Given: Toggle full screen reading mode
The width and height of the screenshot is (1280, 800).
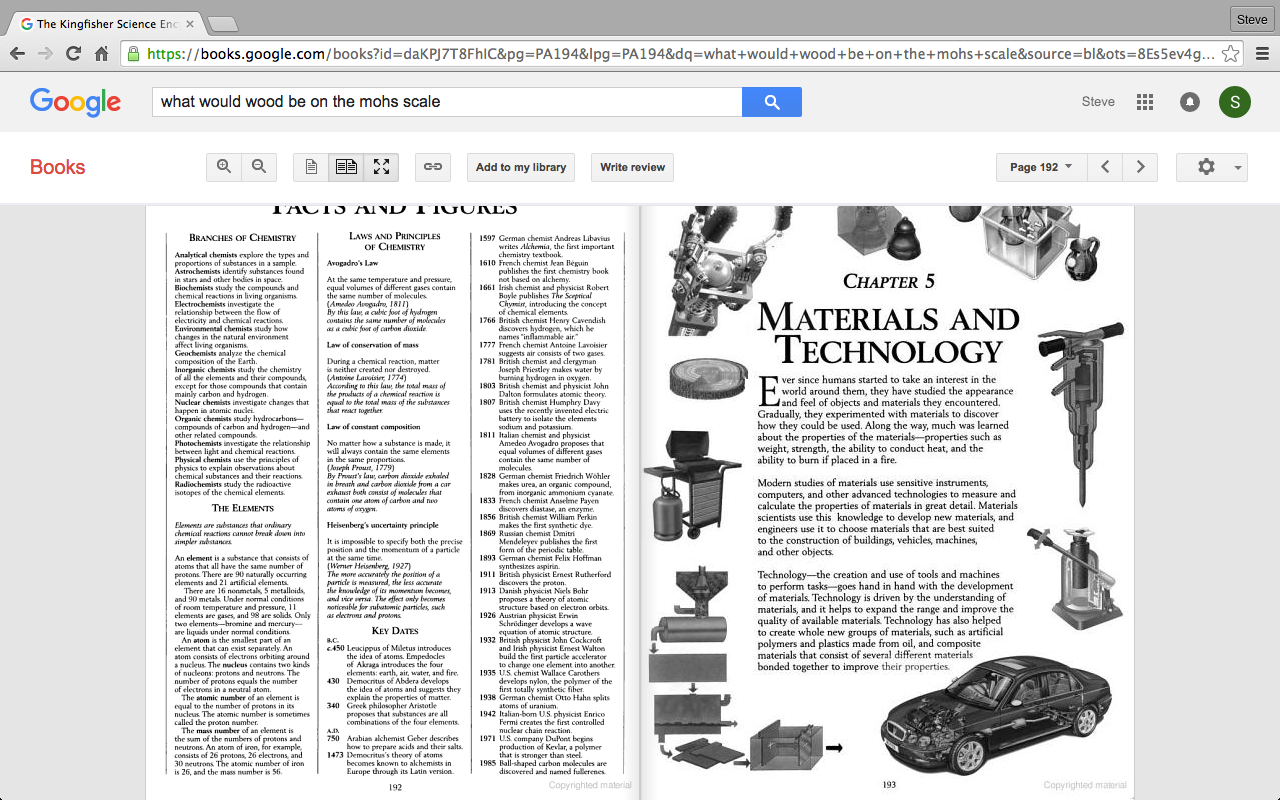Looking at the screenshot, I should [x=381, y=167].
